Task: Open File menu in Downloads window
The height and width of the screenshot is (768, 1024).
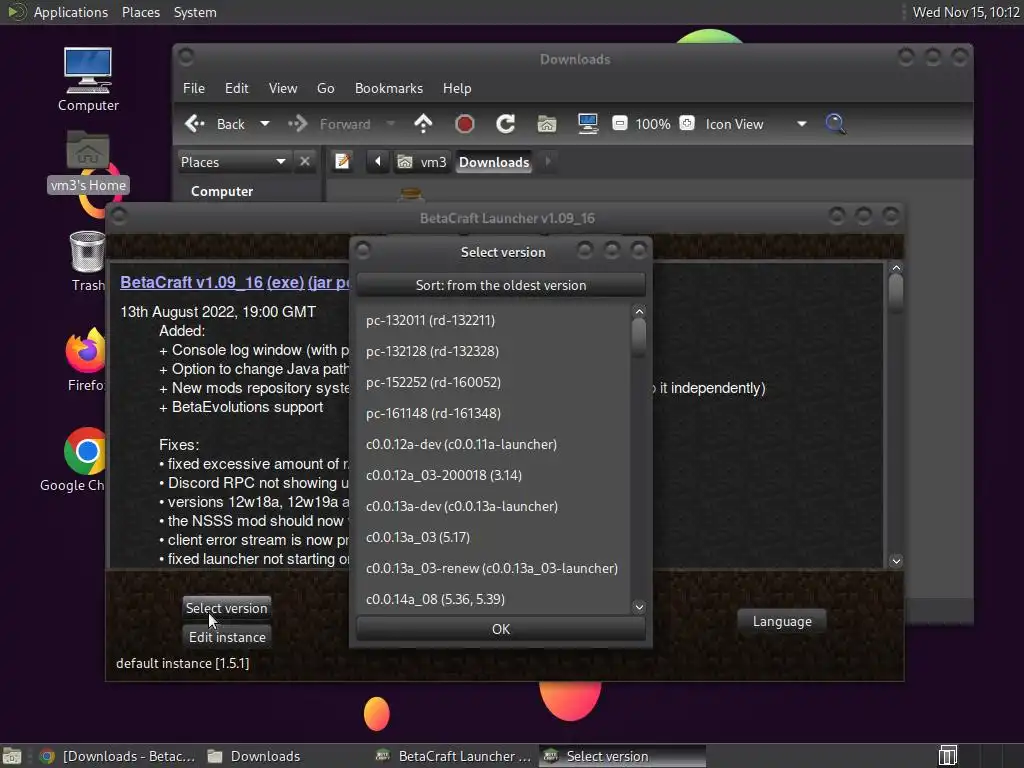Action: tap(193, 88)
